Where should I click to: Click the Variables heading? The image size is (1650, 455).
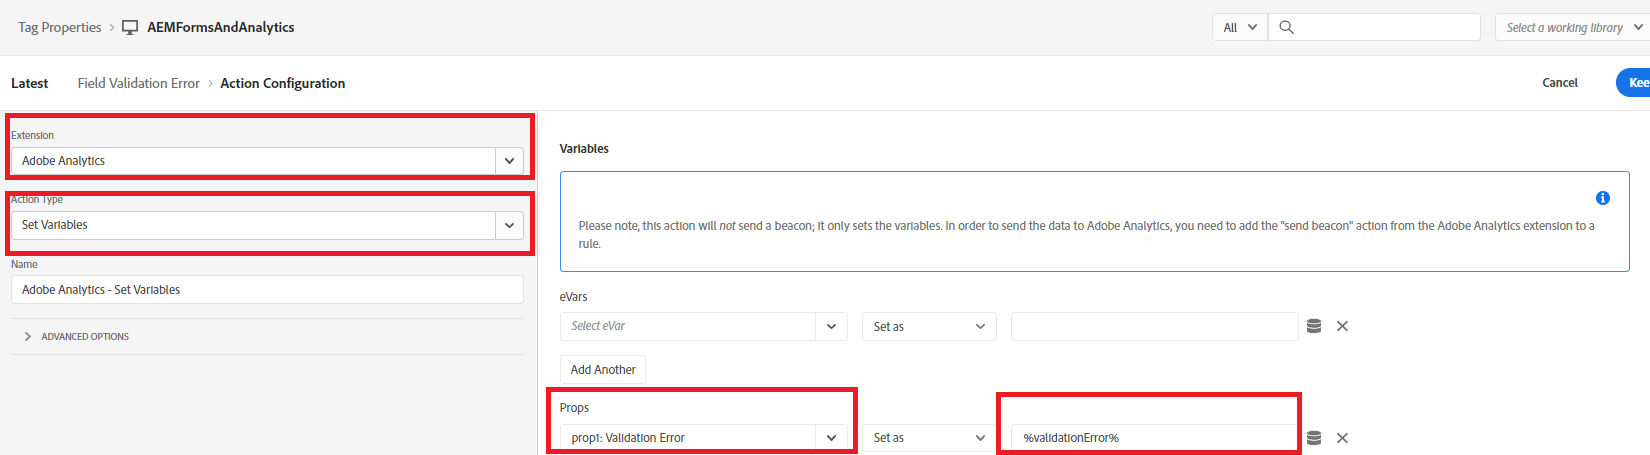584,149
